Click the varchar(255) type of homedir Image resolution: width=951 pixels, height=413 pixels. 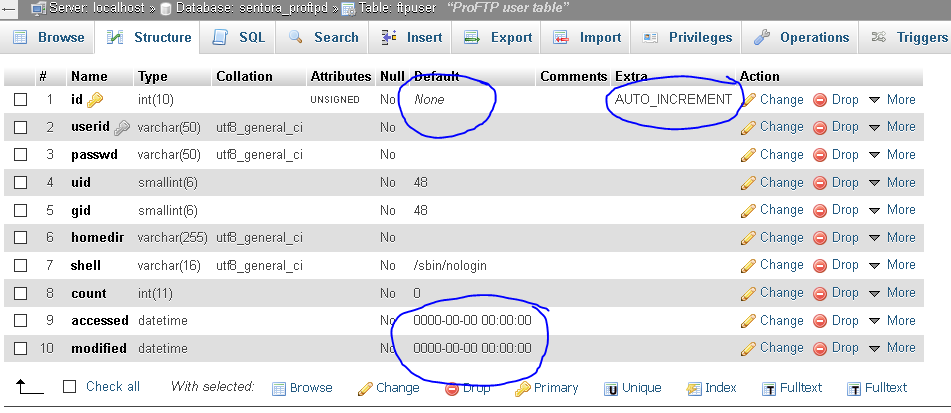173,238
